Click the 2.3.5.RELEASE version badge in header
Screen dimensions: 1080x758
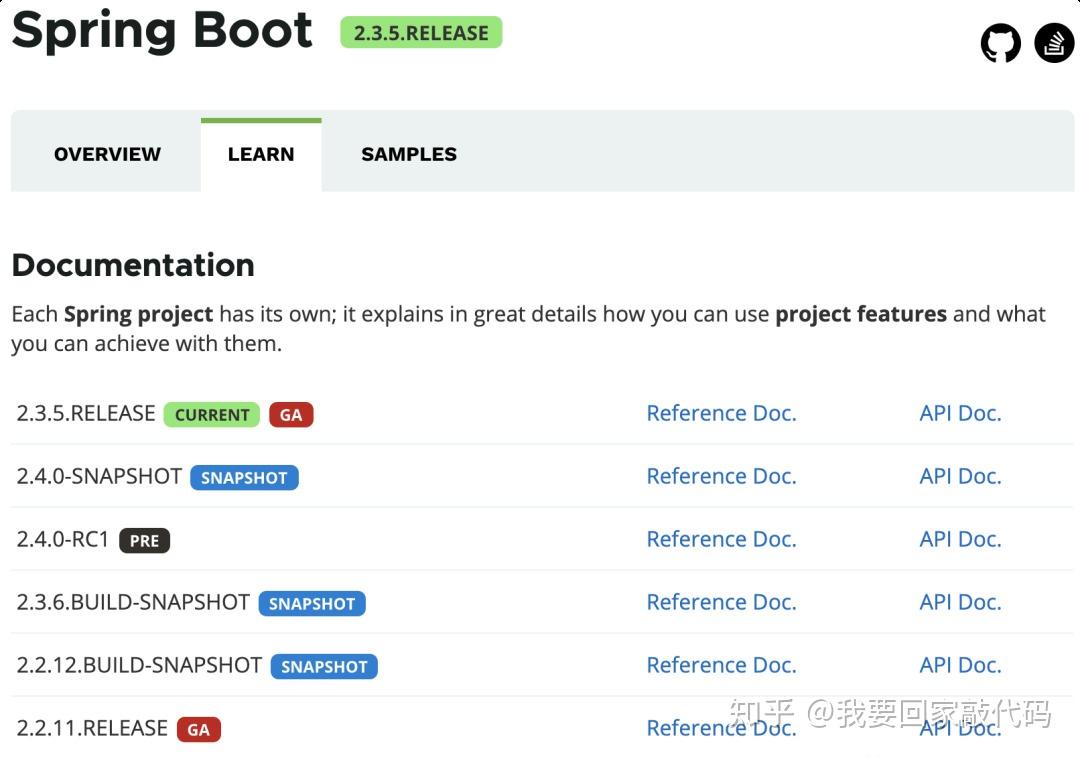tap(420, 33)
